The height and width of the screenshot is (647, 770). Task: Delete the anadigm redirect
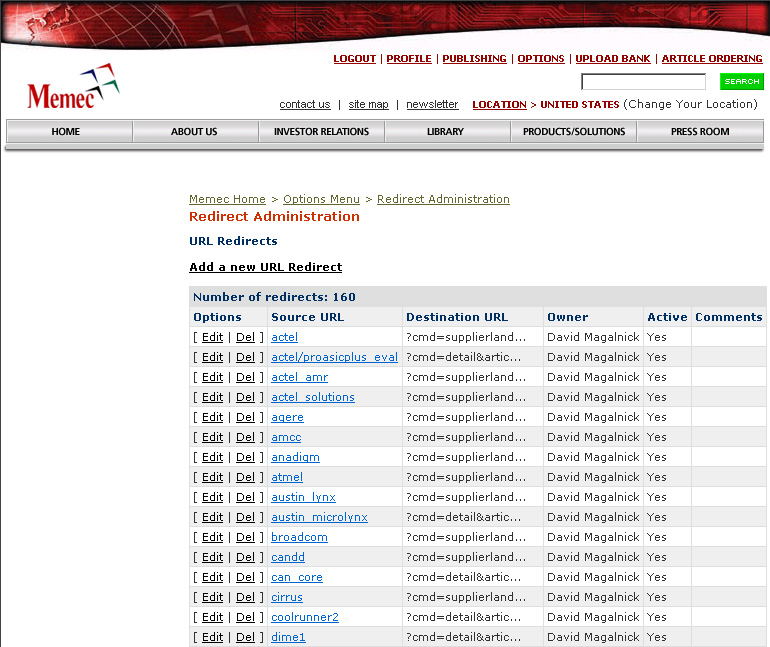coord(245,457)
